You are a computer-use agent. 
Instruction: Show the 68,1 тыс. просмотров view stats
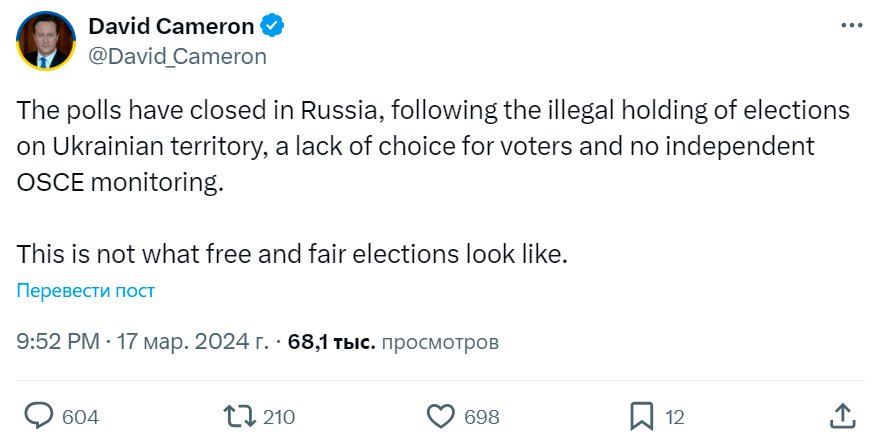pos(393,342)
